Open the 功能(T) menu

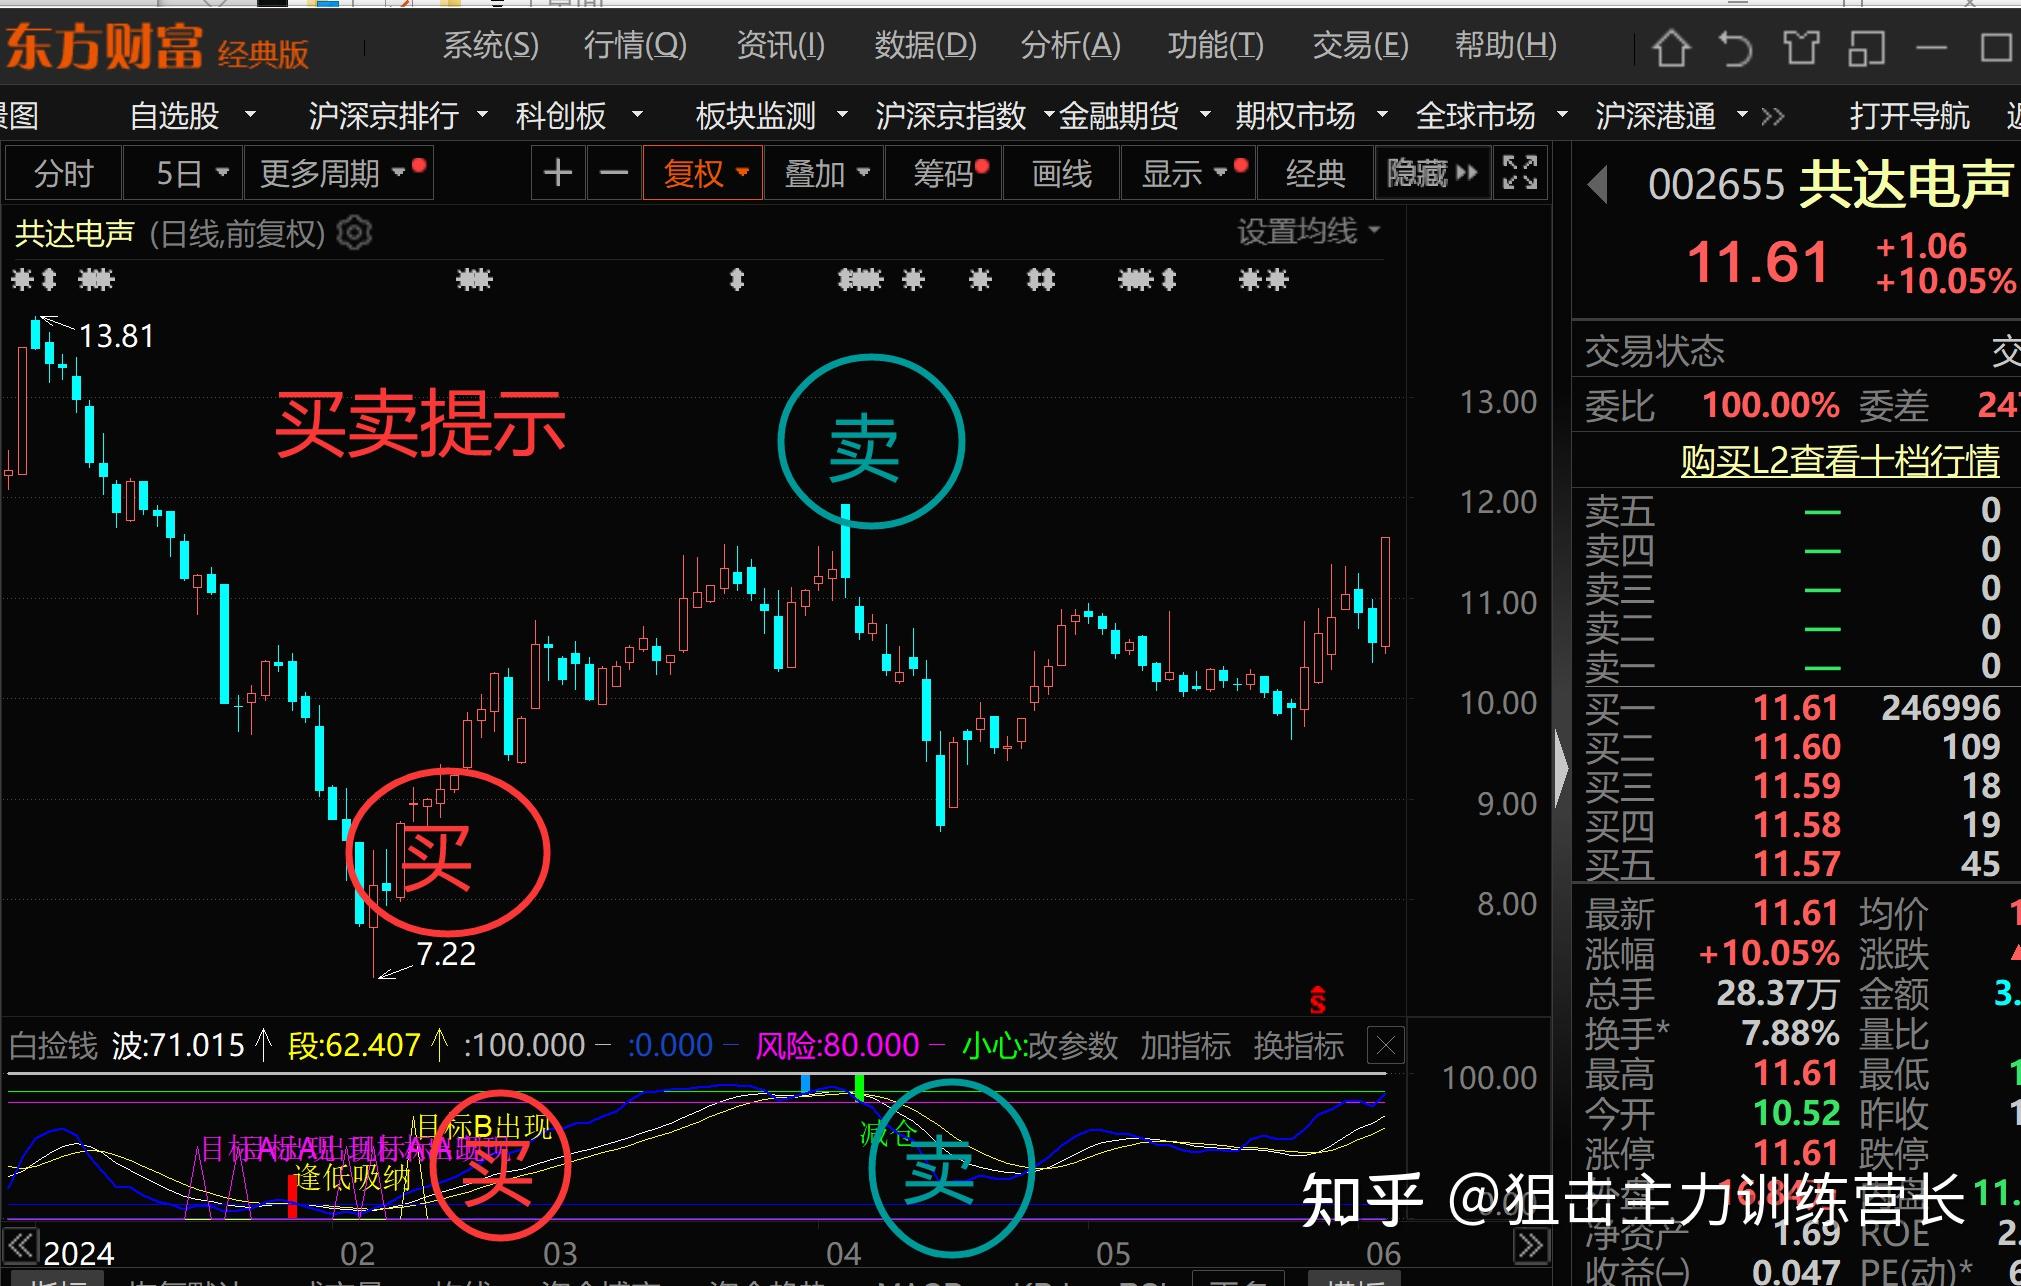coord(1215,45)
